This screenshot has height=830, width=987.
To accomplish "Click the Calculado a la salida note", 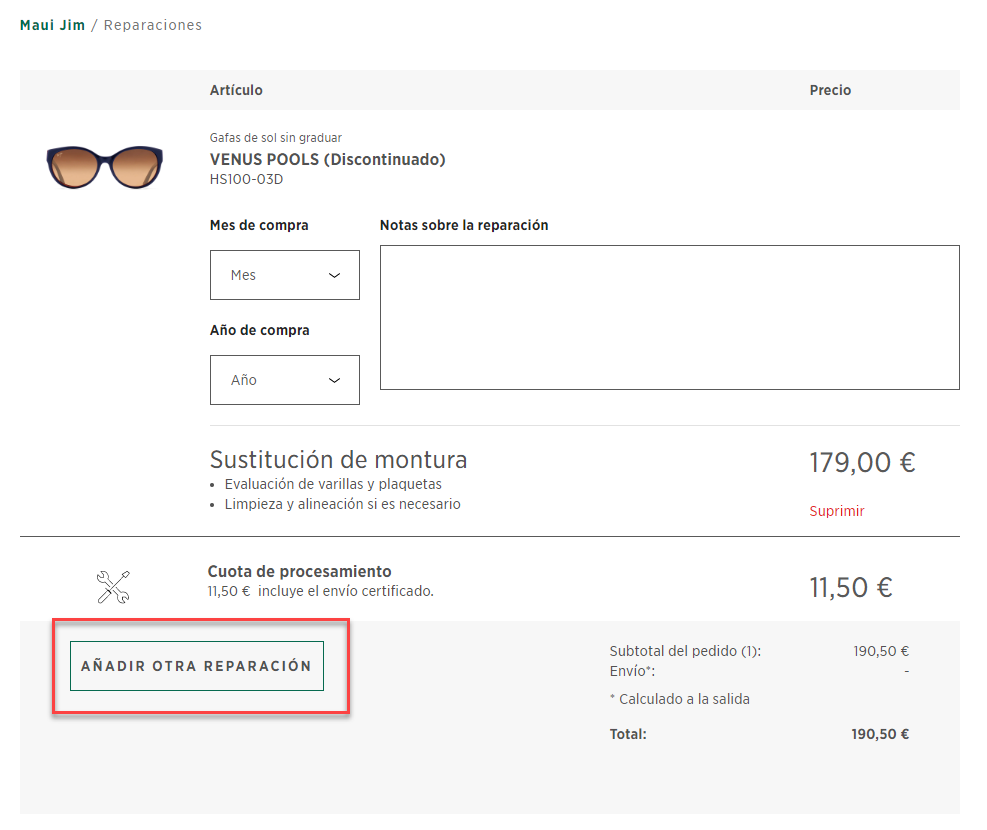I will point(680,699).
